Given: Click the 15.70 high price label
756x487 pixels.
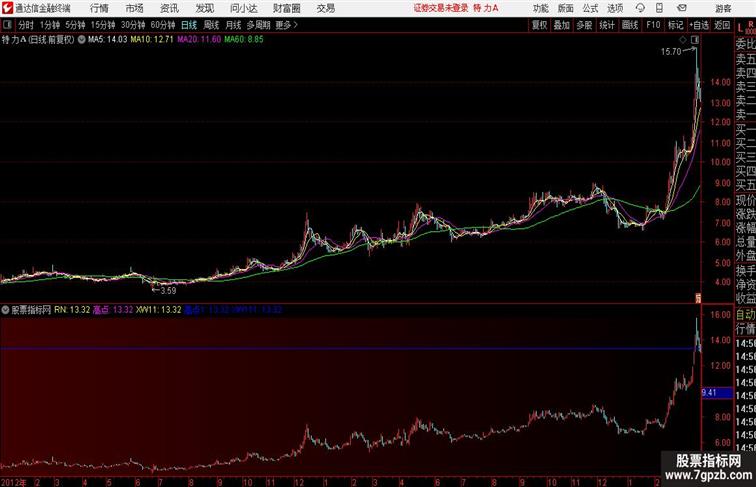Looking at the screenshot, I should click(x=671, y=52).
